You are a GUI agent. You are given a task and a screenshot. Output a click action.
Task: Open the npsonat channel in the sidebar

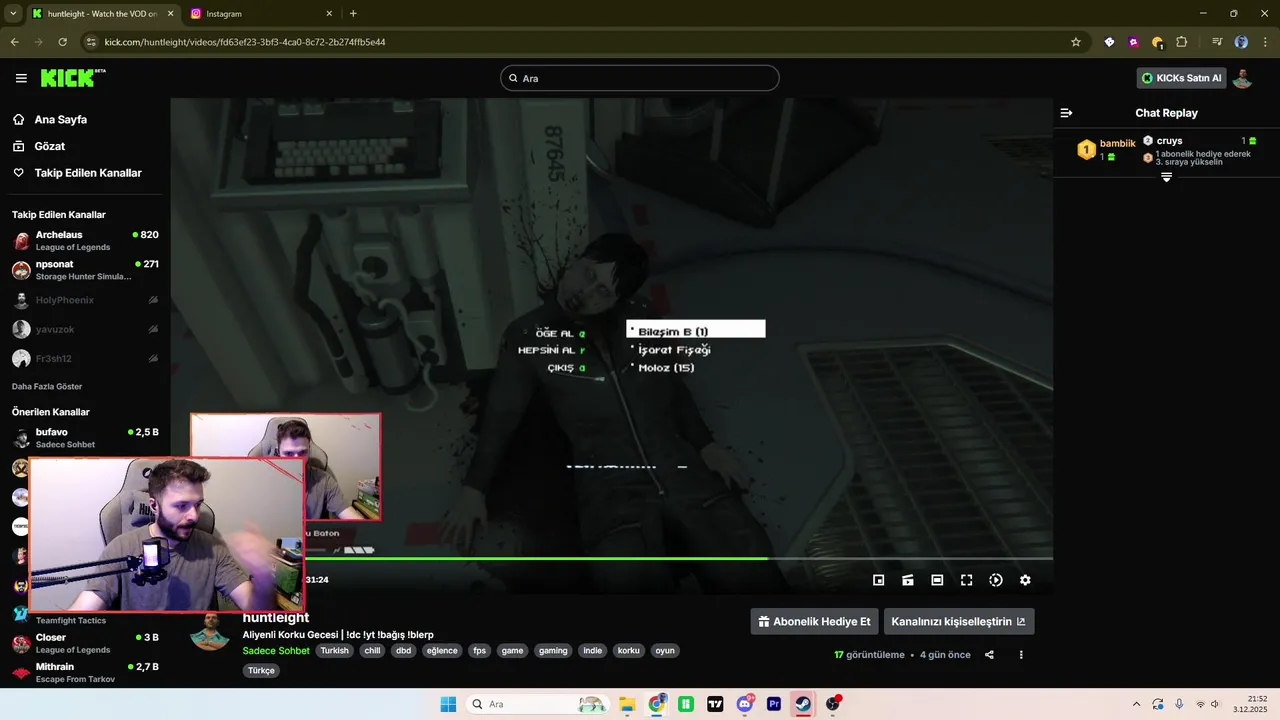point(85,270)
